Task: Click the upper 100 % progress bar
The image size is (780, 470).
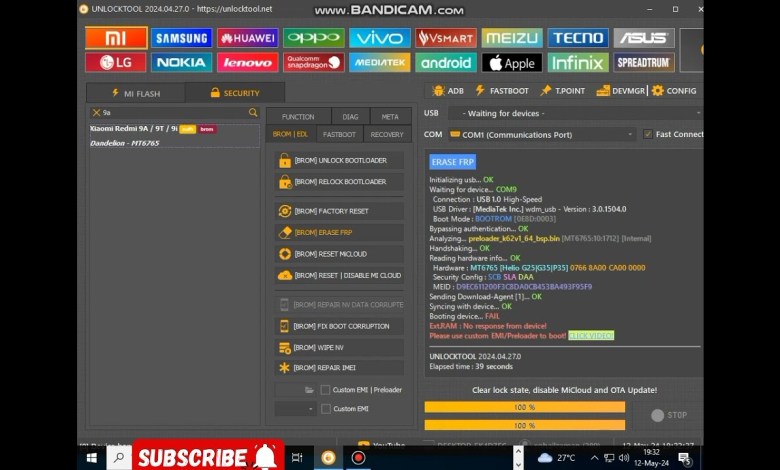Action: tap(525, 407)
